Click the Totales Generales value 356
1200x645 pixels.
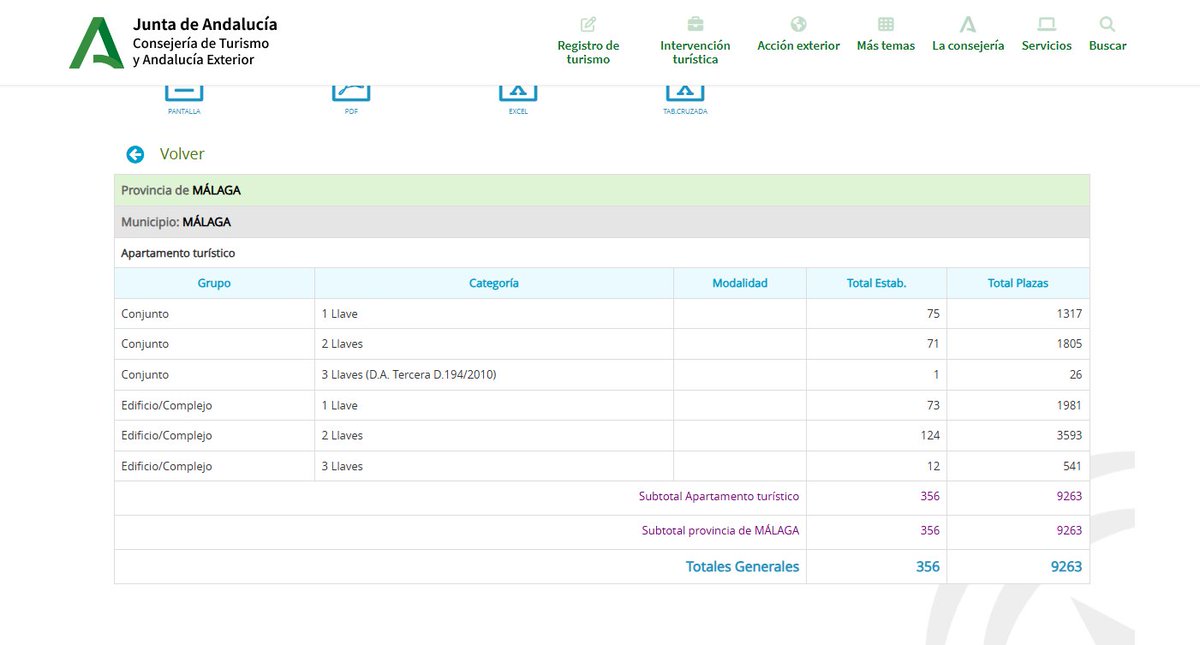pyautogui.click(x=928, y=567)
